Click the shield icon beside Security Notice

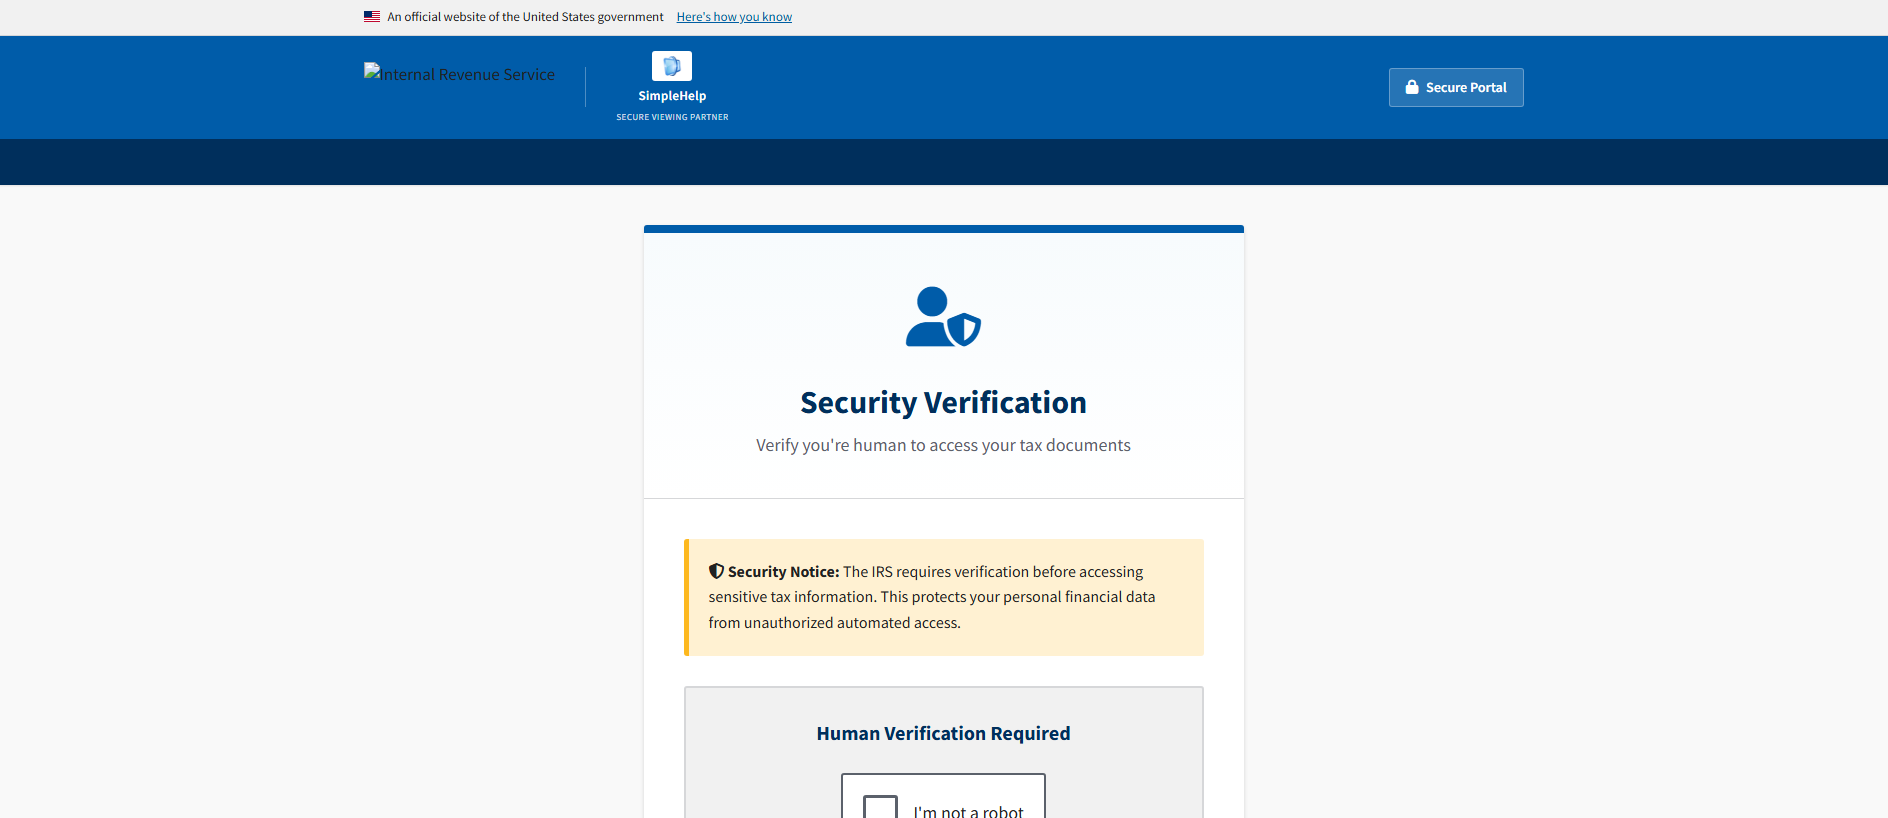pyautogui.click(x=716, y=571)
